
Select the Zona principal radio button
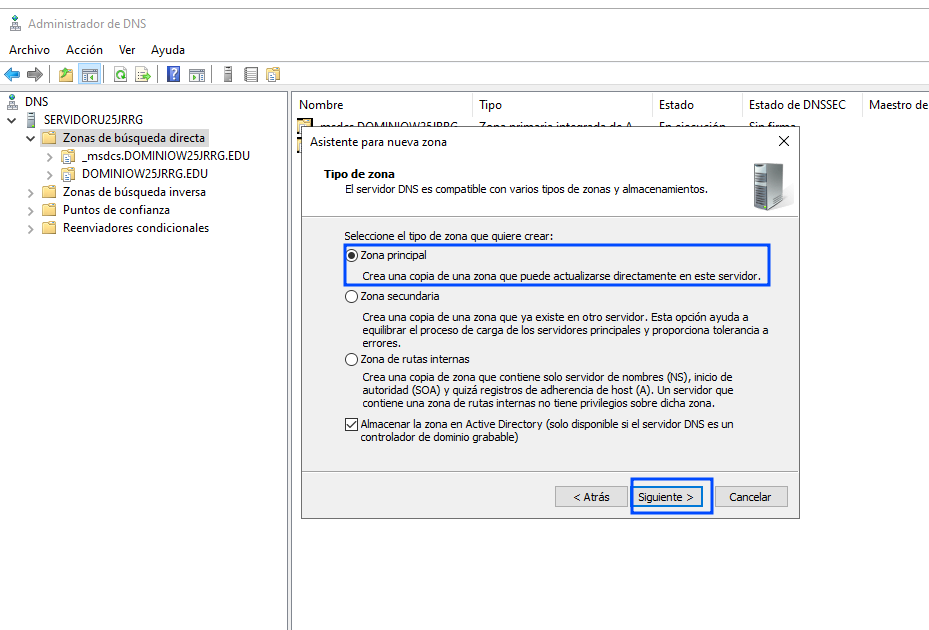pyautogui.click(x=351, y=255)
